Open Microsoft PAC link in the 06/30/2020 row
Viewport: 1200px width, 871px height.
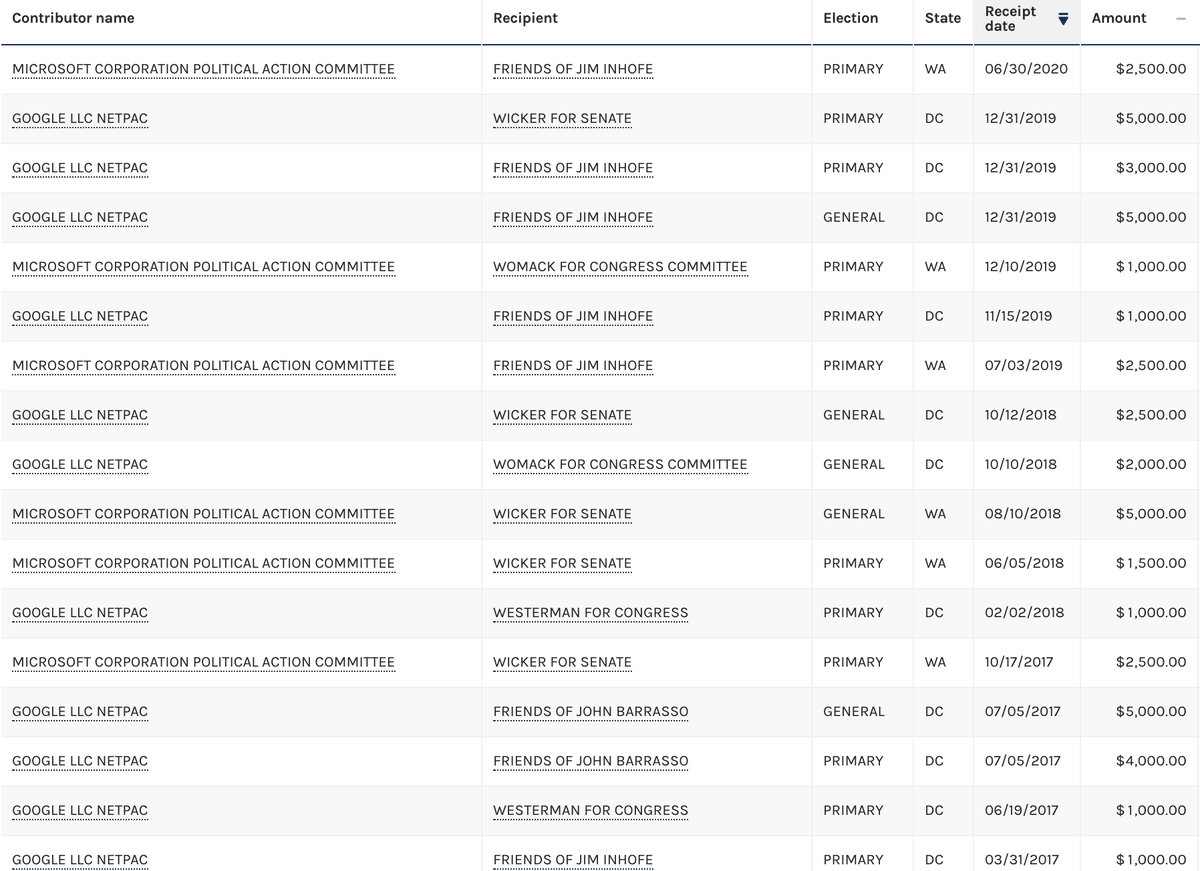(203, 69)
